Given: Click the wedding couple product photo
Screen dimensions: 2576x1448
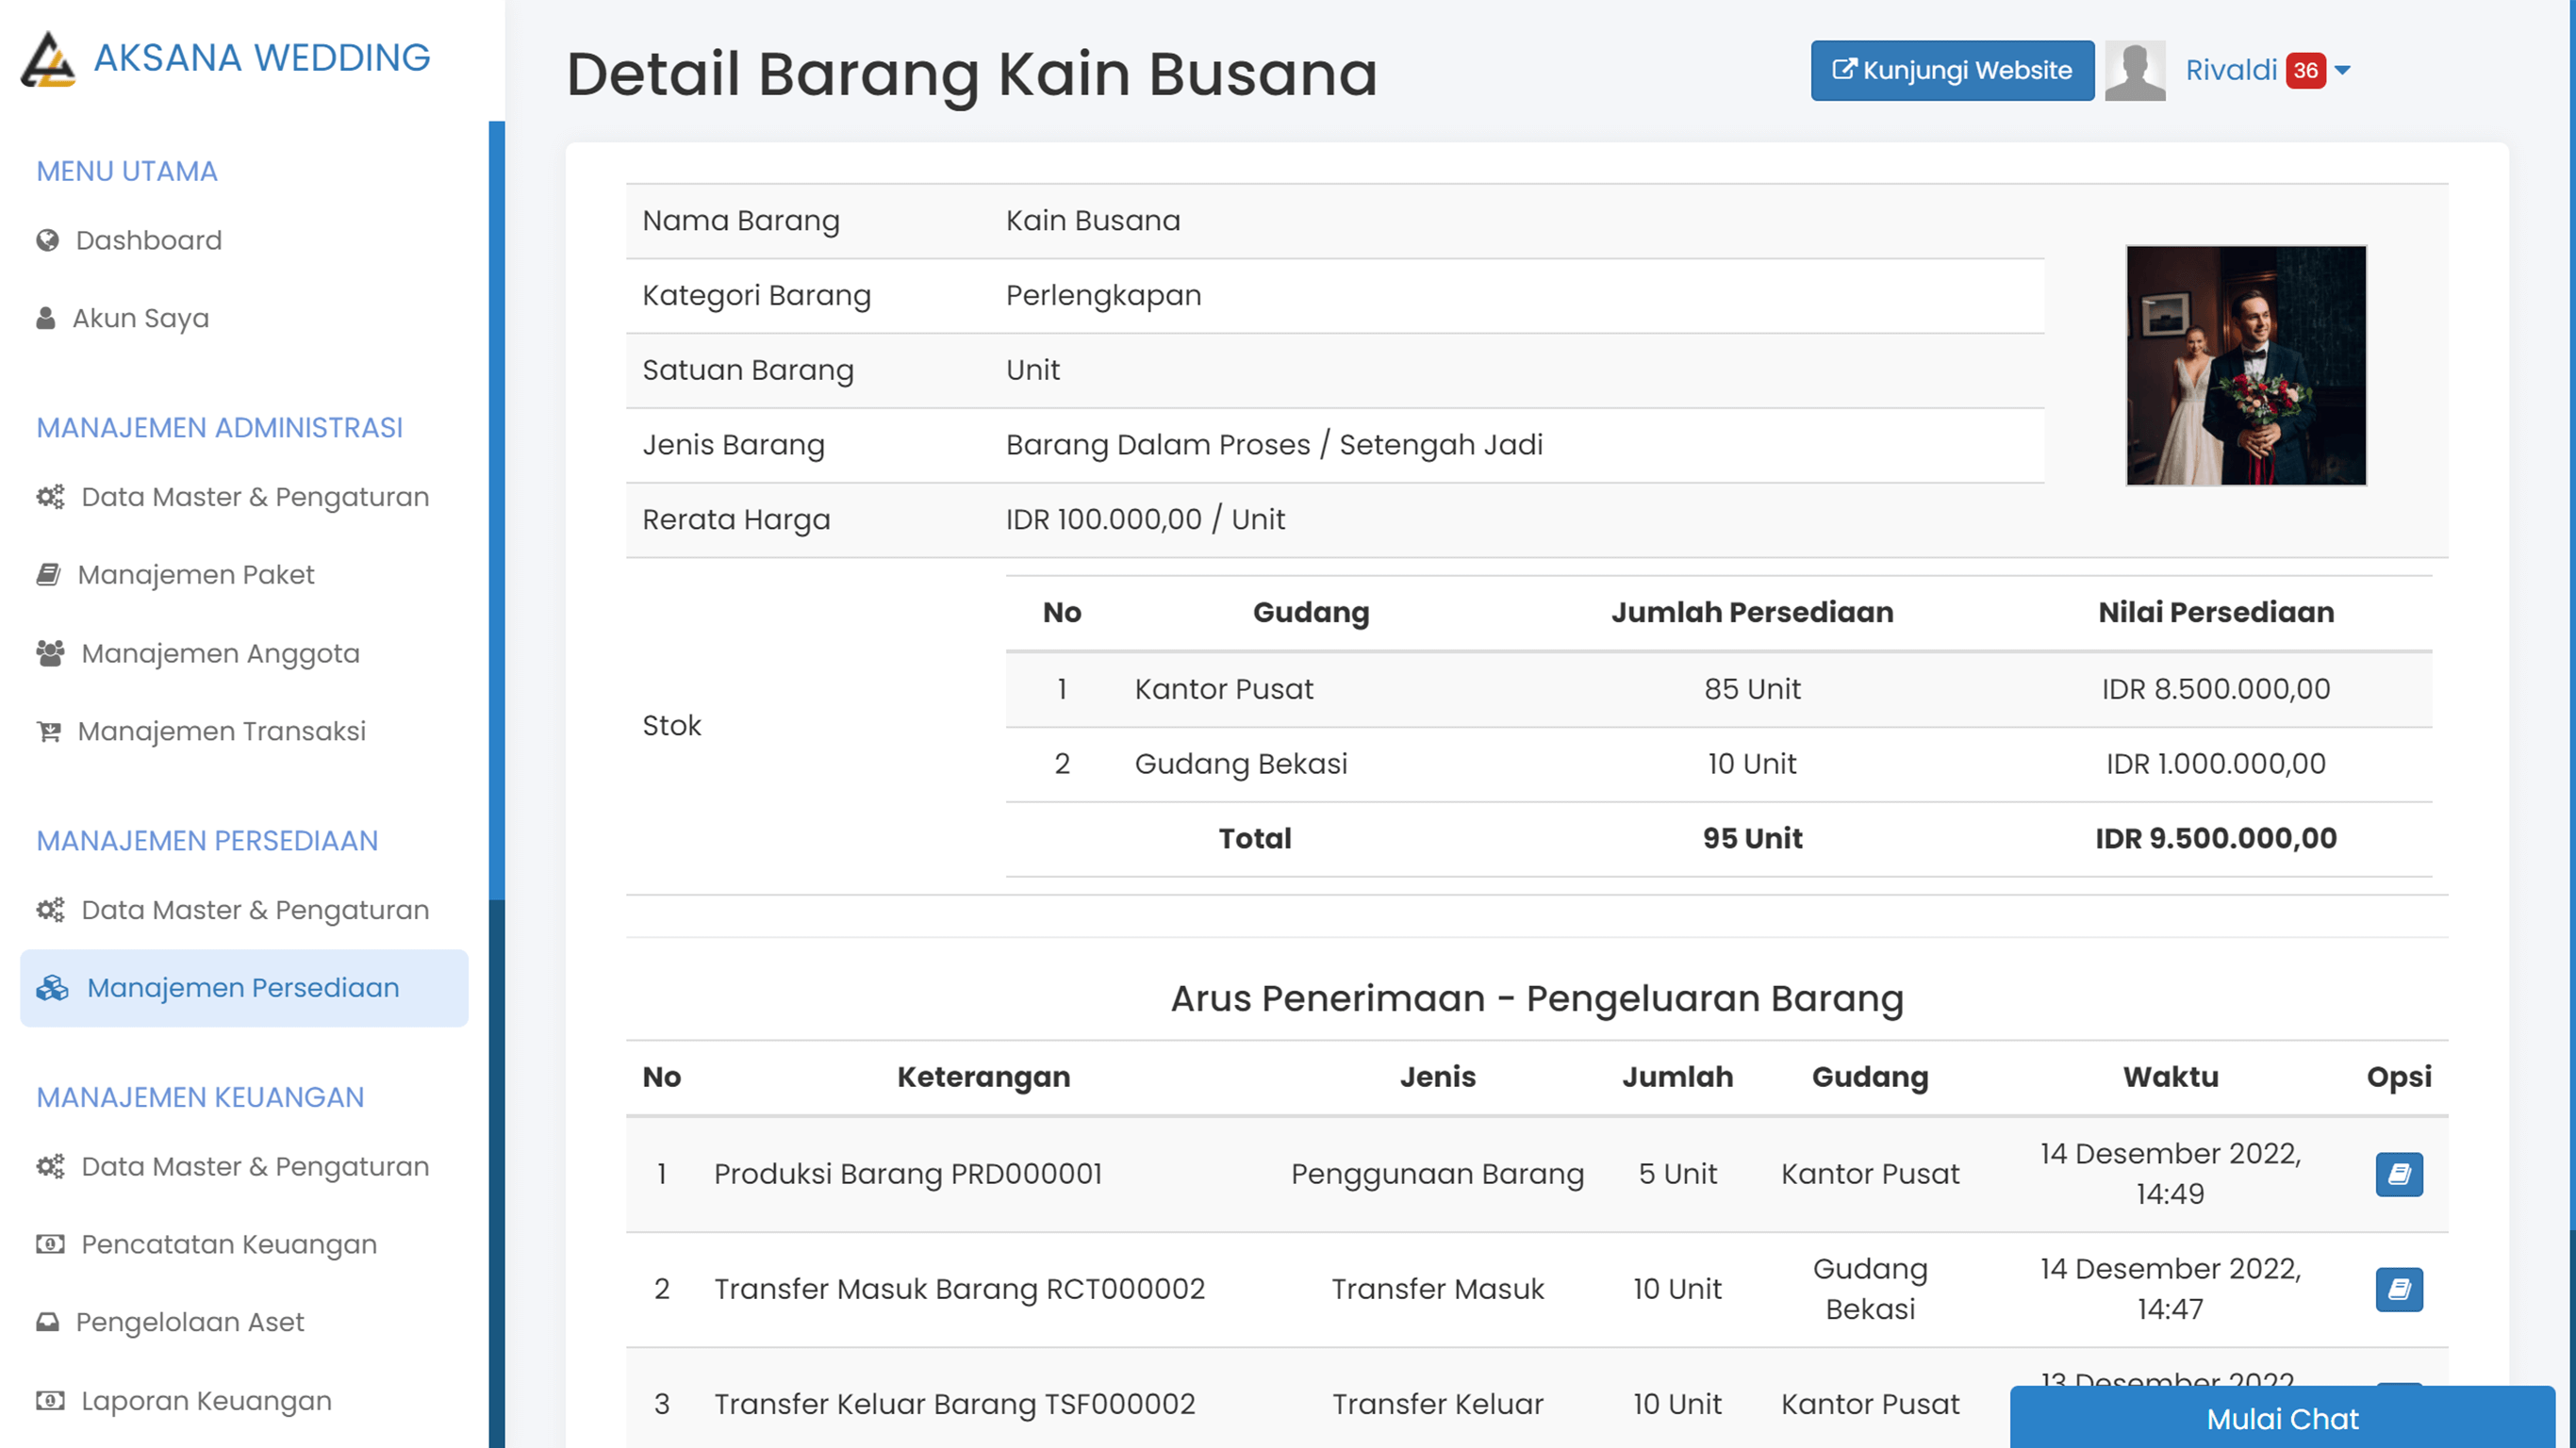Looking at the screenshot, I should coord(2246,366).
